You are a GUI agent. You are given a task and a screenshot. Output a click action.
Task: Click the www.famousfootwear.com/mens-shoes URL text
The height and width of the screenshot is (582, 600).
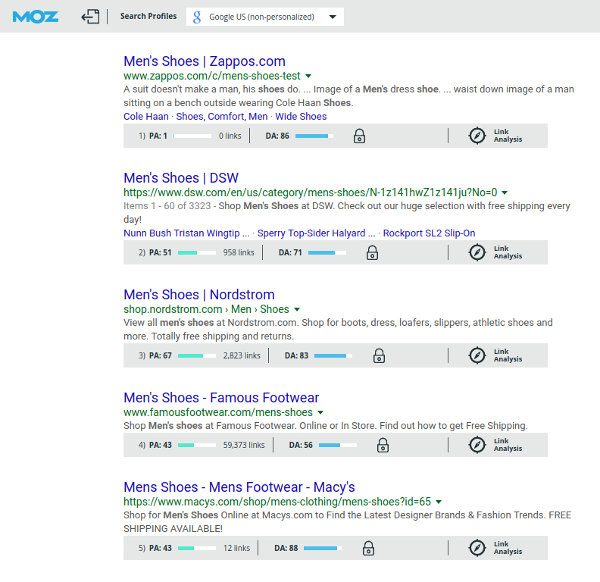(x=218, y=412)
